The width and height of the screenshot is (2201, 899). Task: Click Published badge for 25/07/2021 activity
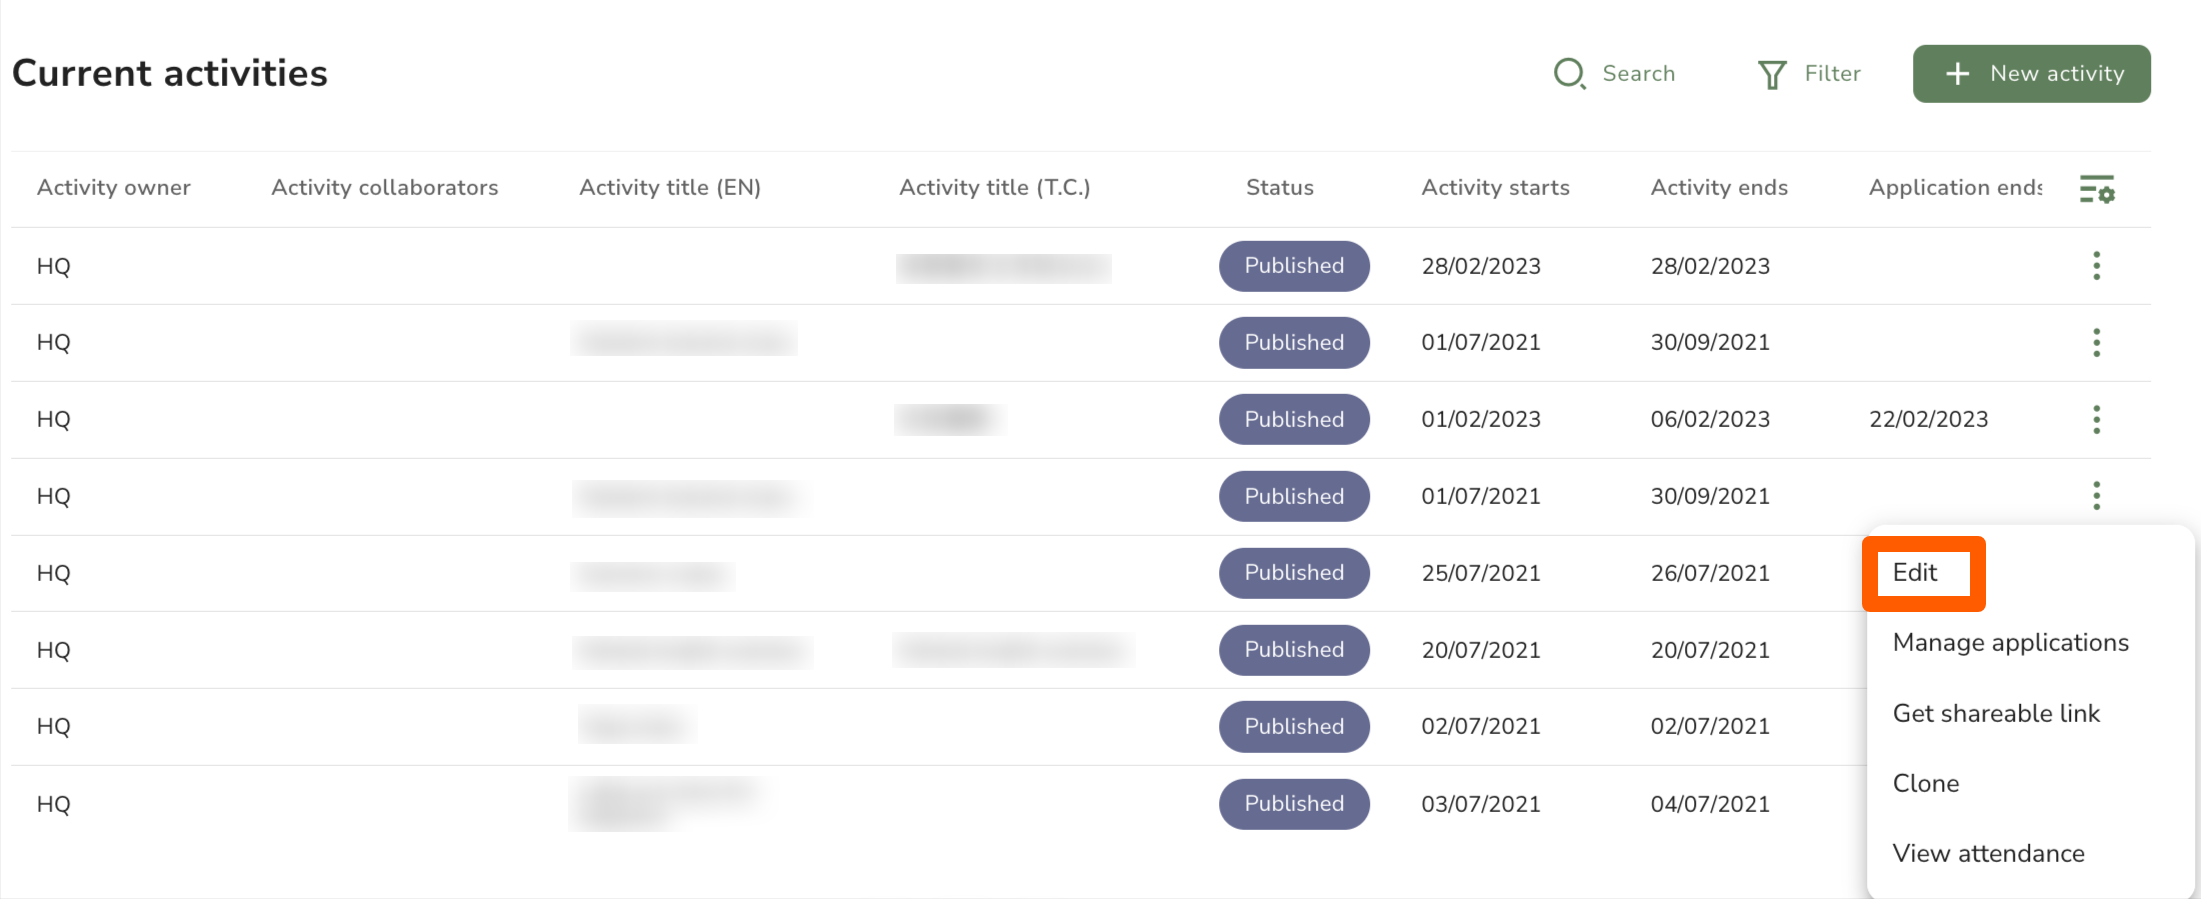(x=1294, y=573)
